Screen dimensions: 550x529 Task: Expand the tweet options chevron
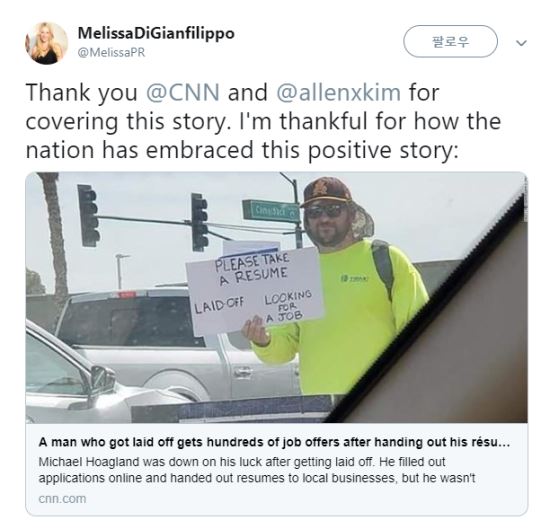pos(521,43)
